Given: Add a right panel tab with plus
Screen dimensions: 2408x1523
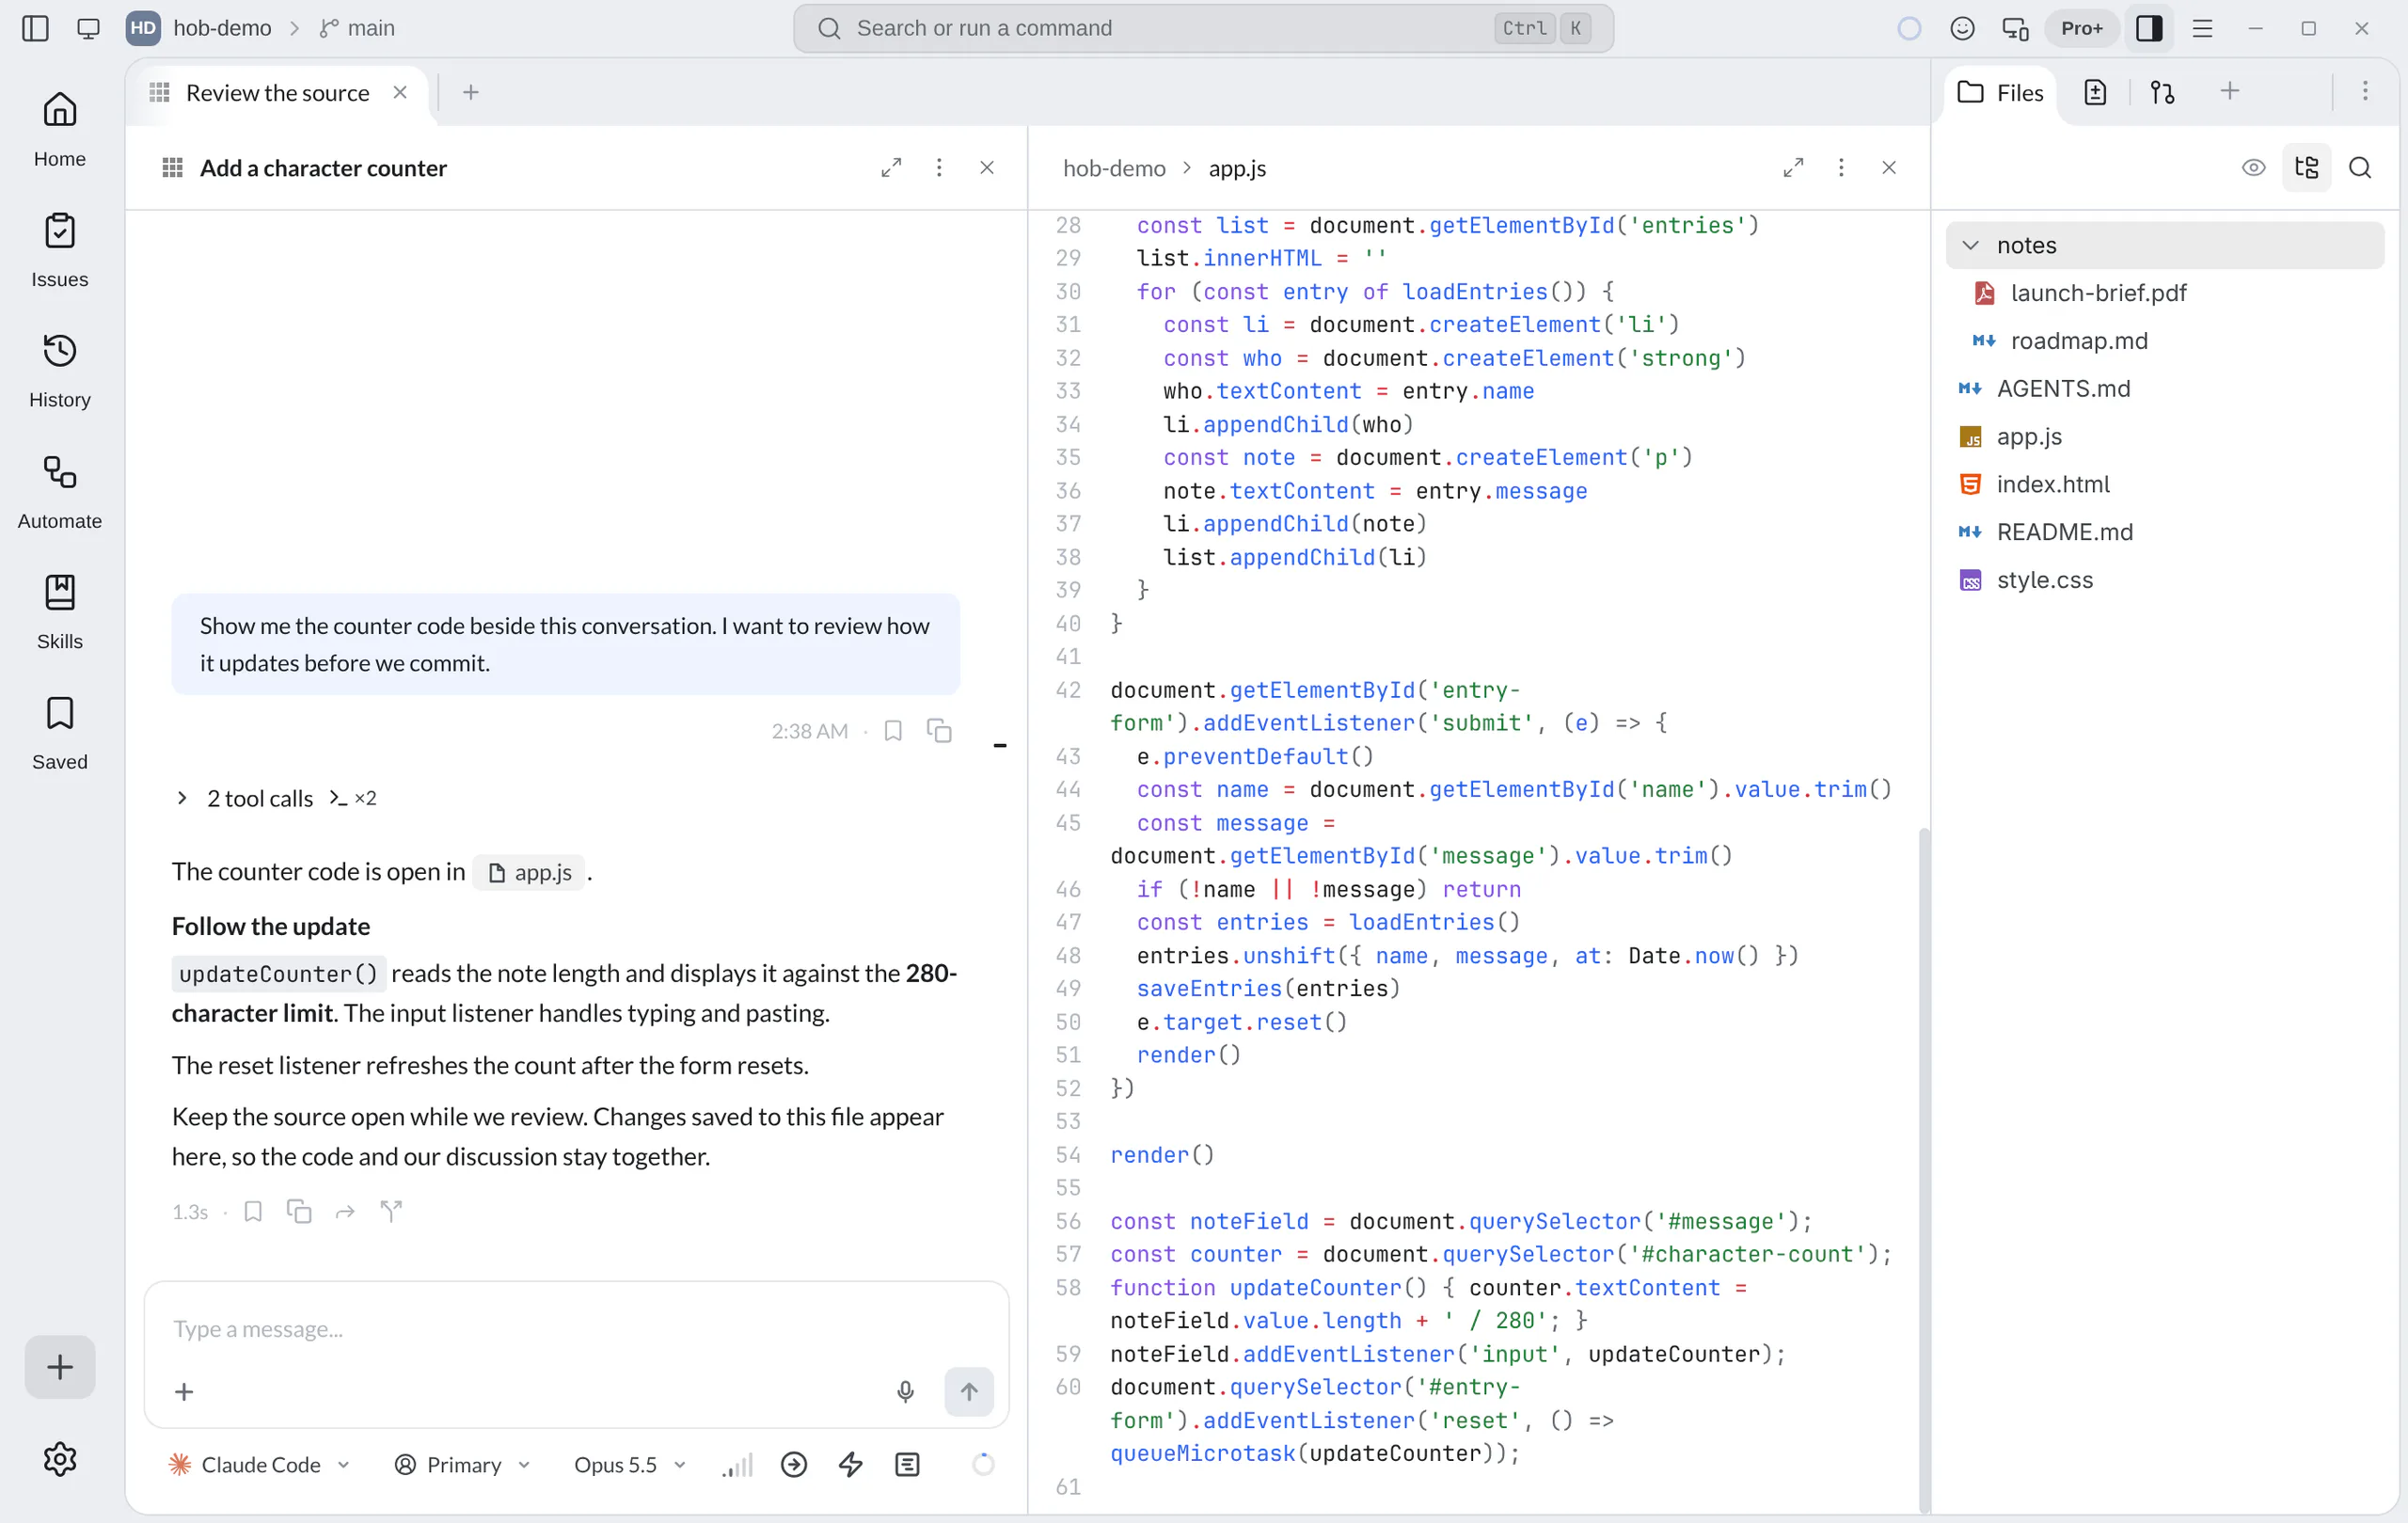Looking at the screenshot, I should tap(2229, 91).
